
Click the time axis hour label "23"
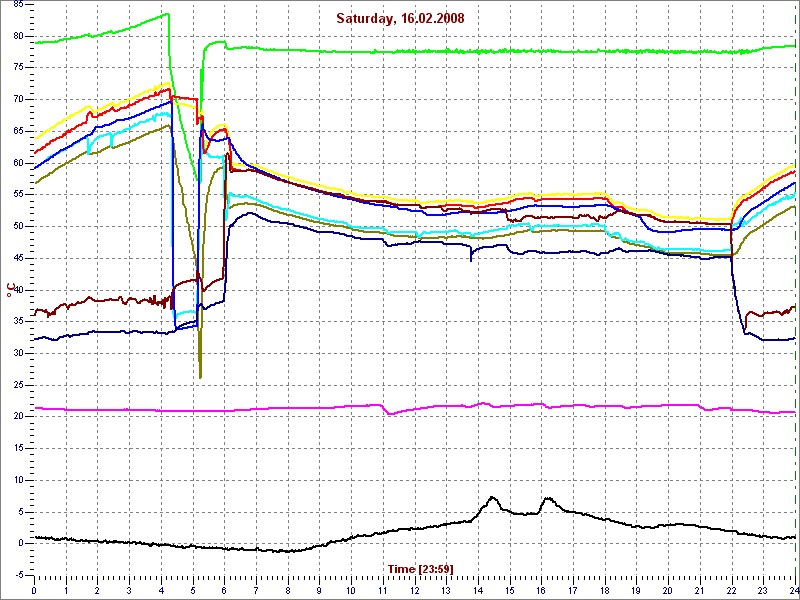764,589
